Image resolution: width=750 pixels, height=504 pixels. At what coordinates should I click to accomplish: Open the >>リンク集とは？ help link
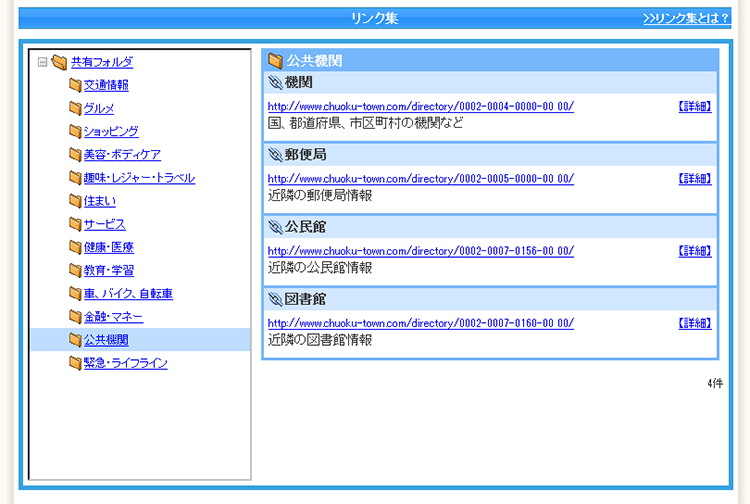point(686,18)
